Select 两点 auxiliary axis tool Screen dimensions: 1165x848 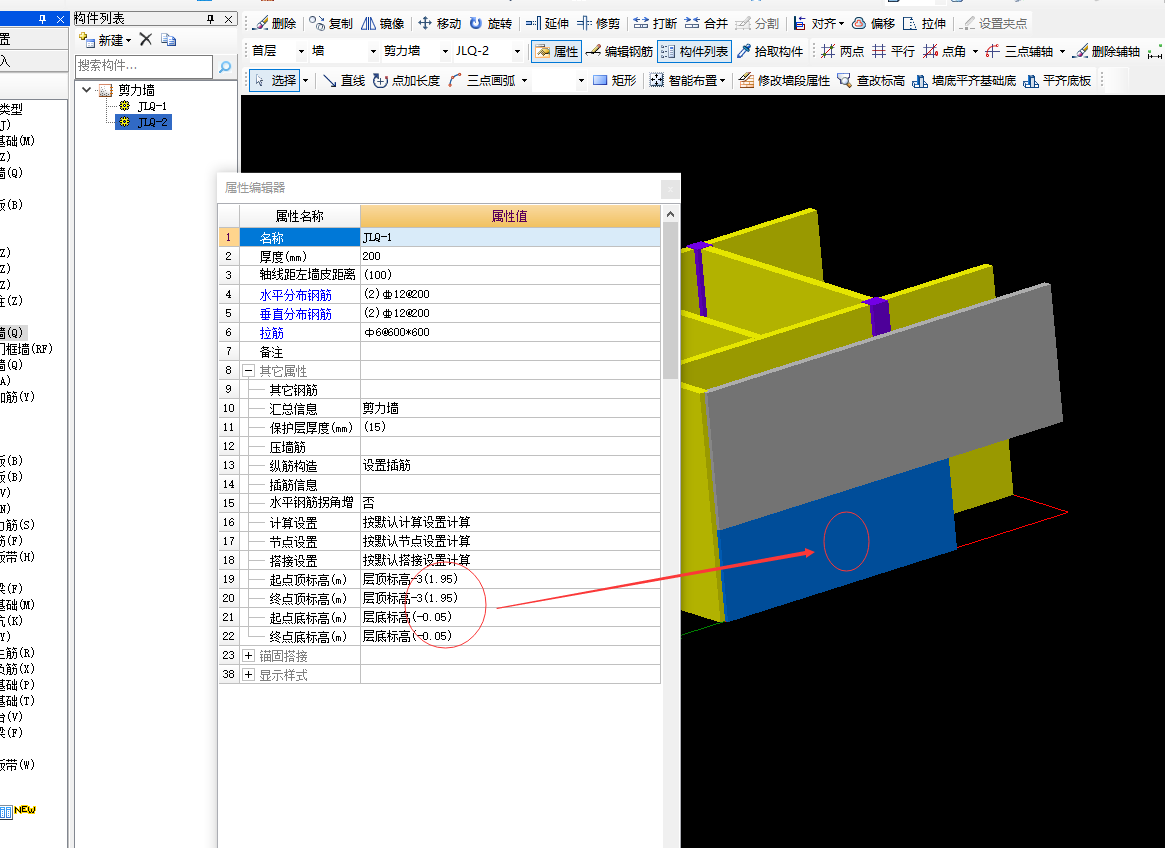pos(843,51)
